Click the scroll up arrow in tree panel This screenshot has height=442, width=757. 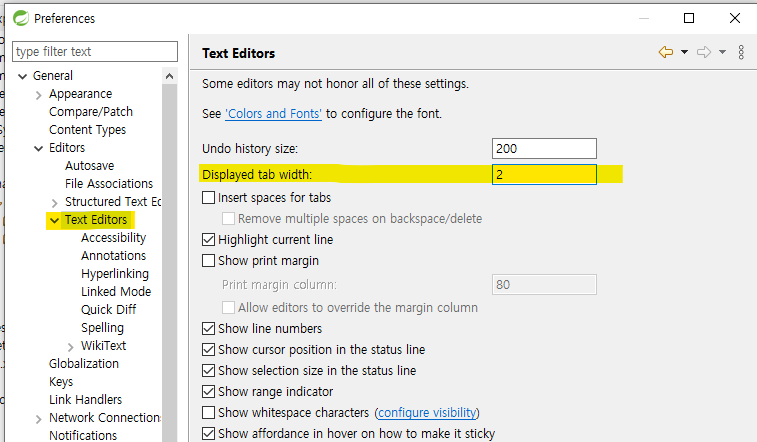click(x=169, y=76)
